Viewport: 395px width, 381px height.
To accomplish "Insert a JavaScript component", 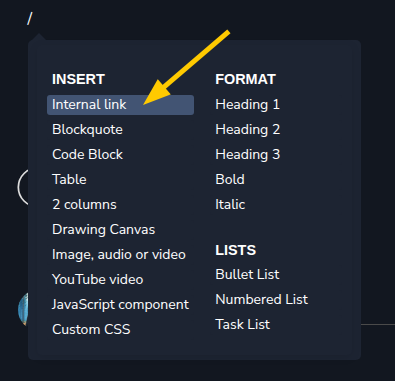I will [120, 305].
